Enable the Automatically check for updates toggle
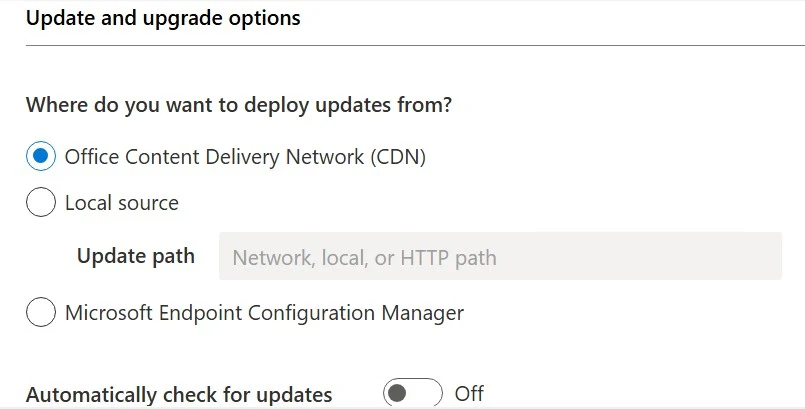This screenshot has height=409, width=805. 412,393
